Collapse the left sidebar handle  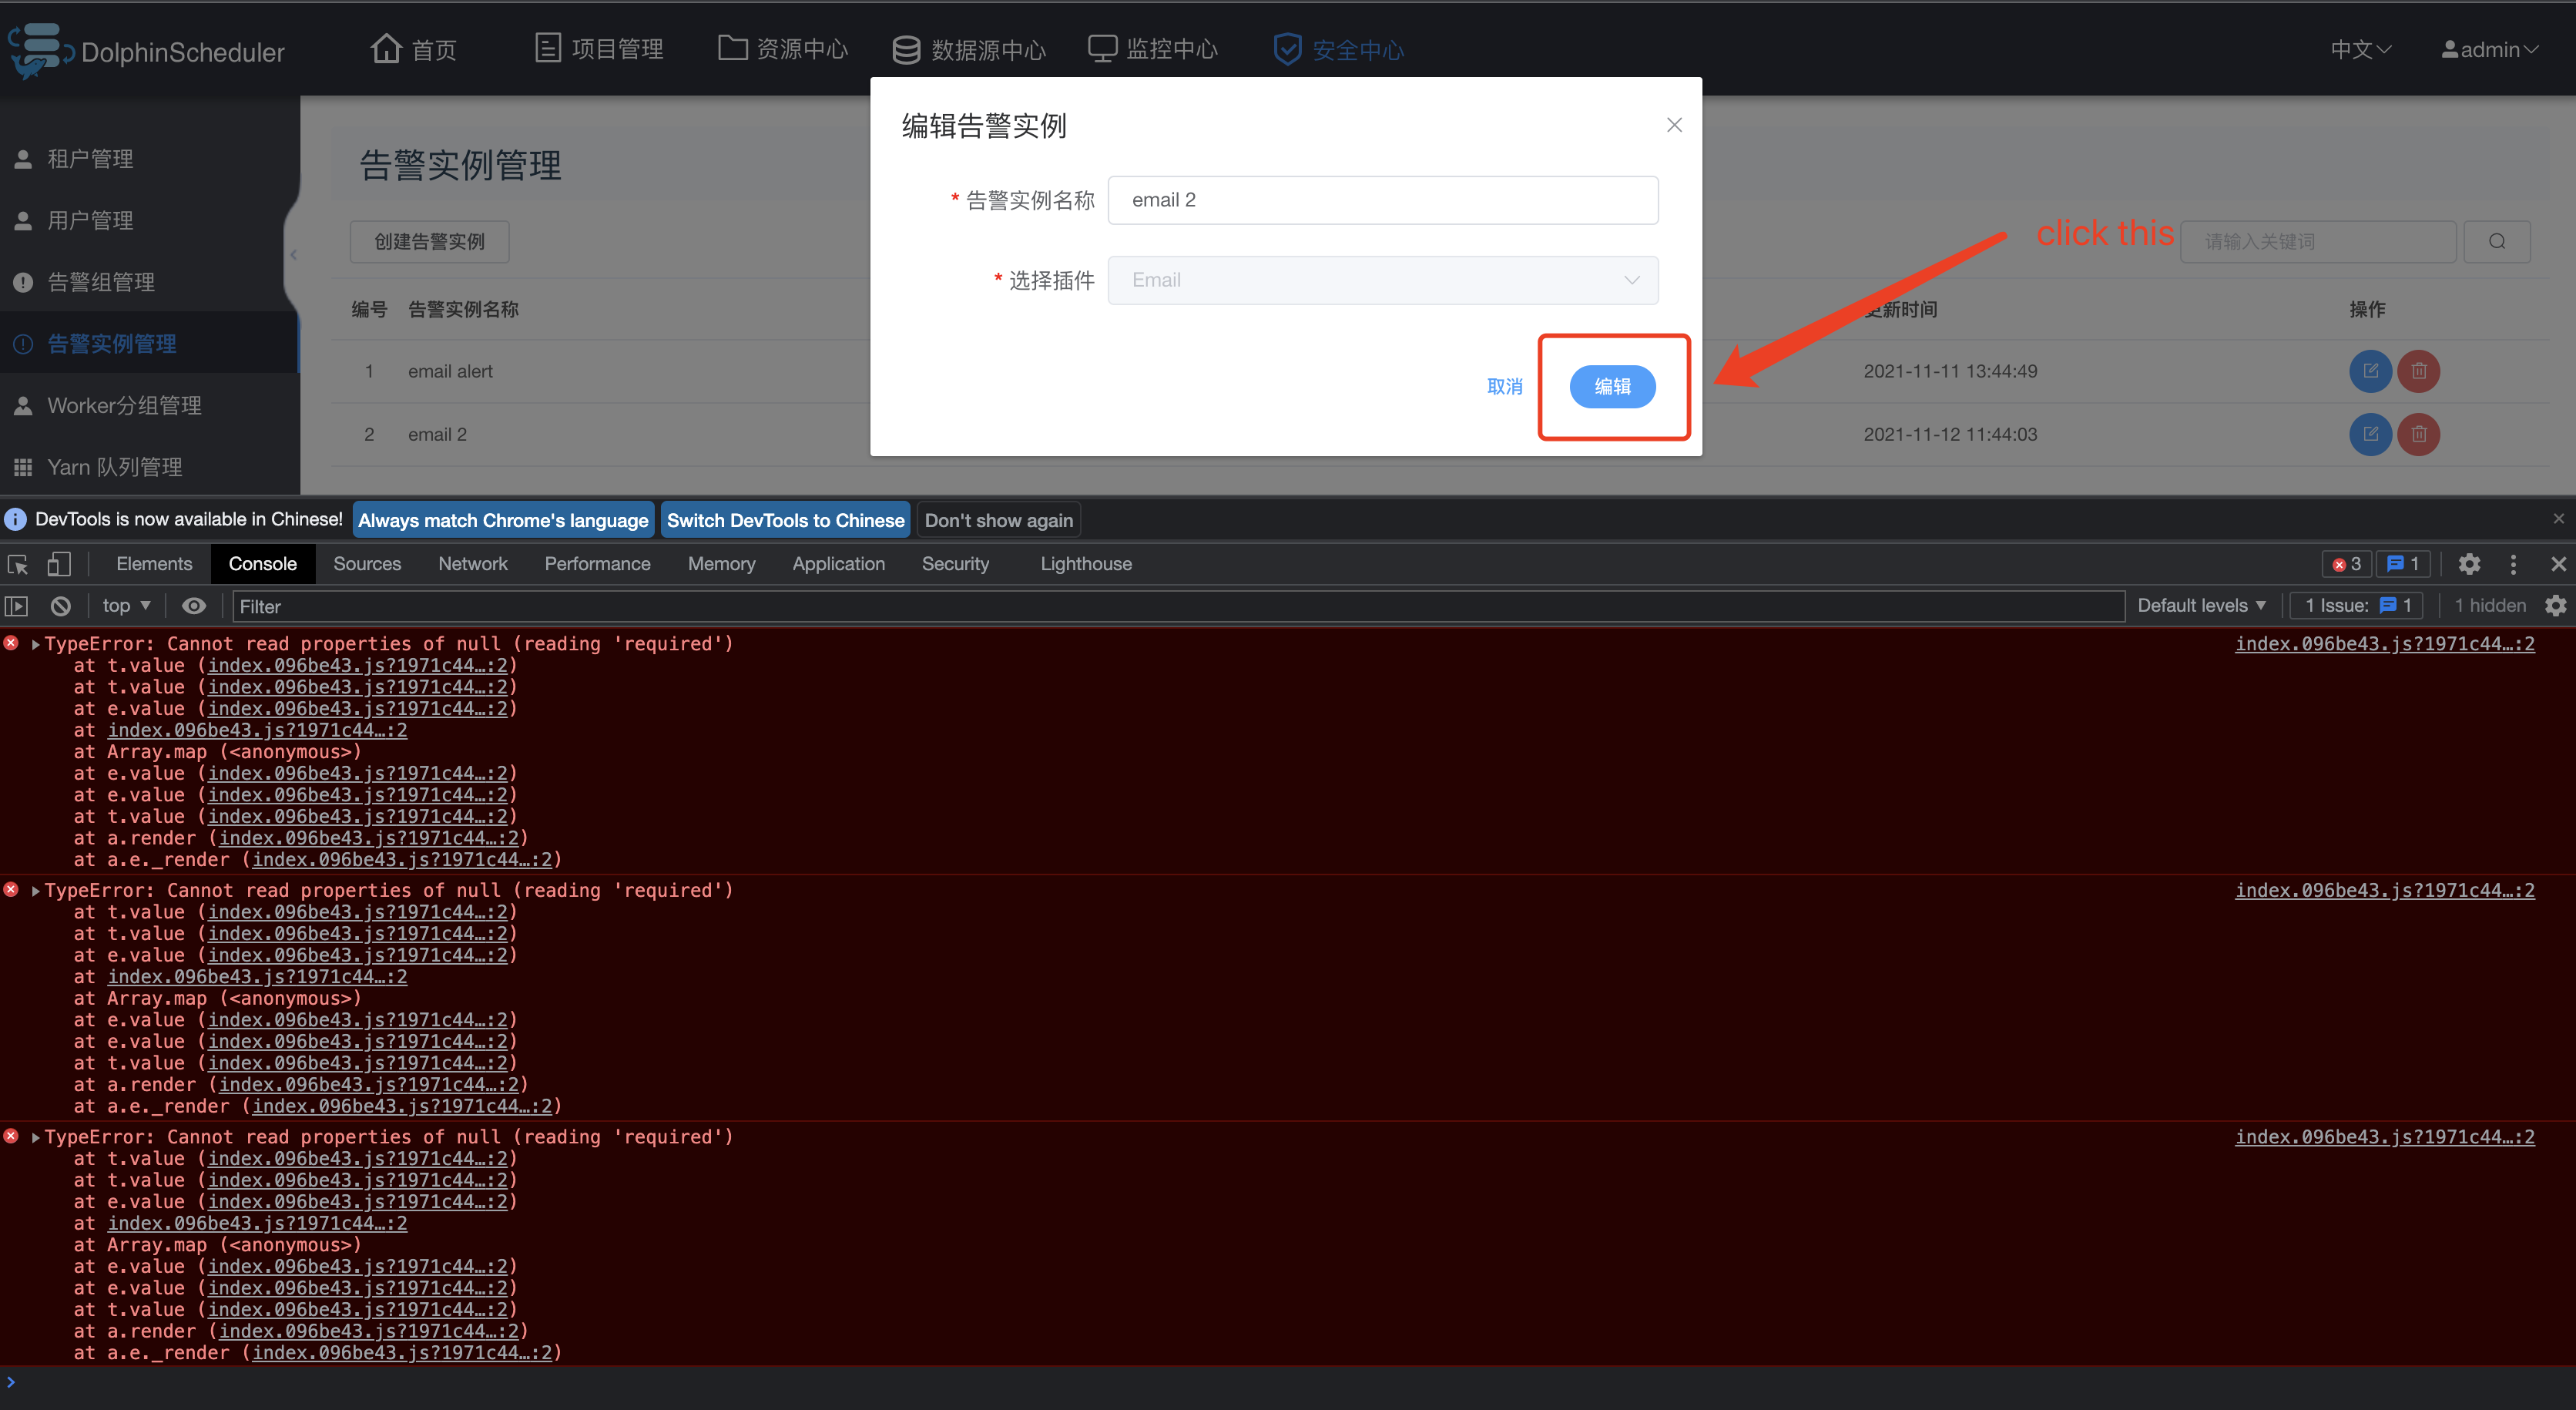293,255
